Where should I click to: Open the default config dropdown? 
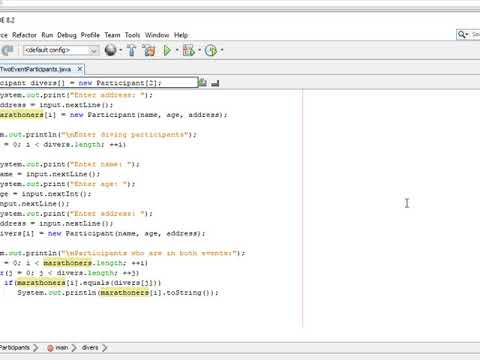point(61,50)
